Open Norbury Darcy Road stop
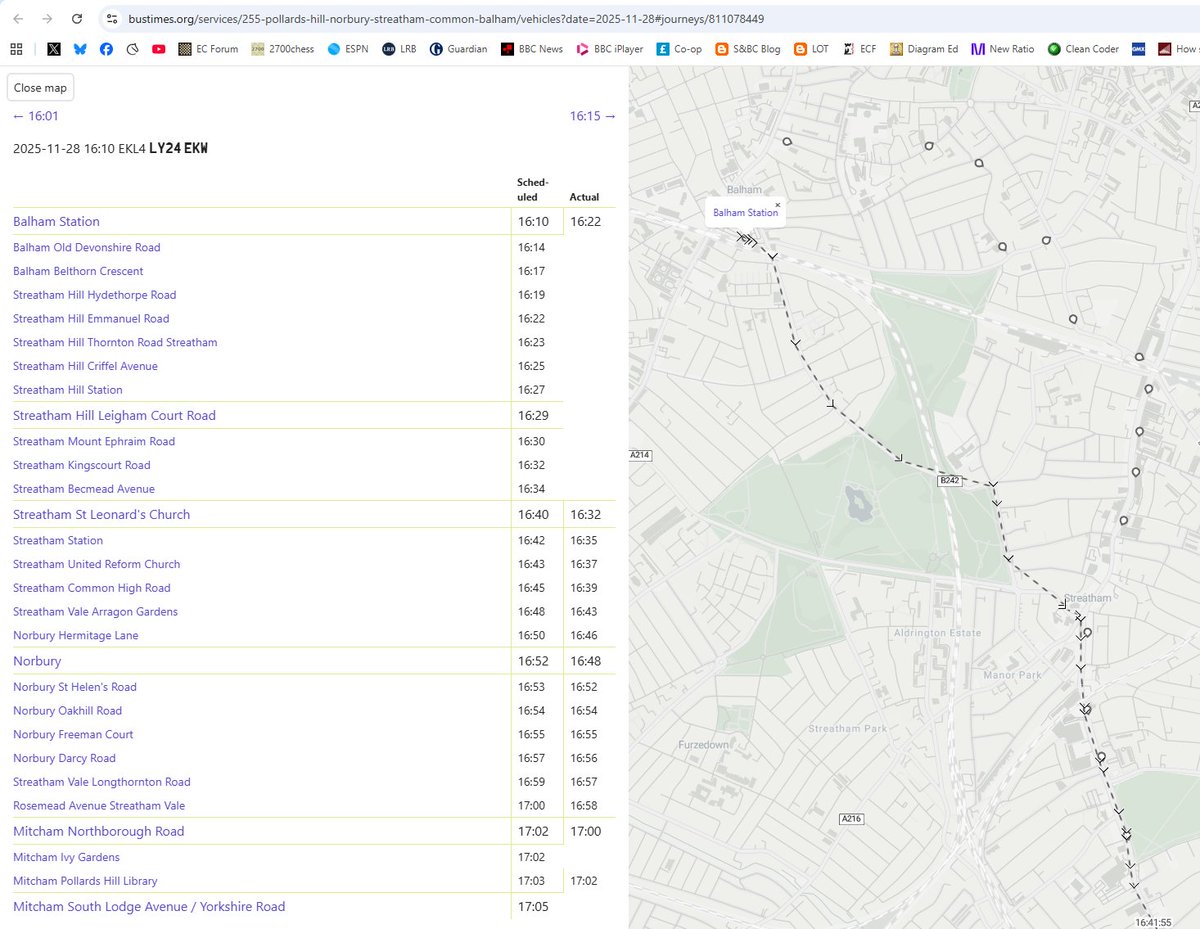1200x929 pixels. pyautogui.click(x=64, y=758)
